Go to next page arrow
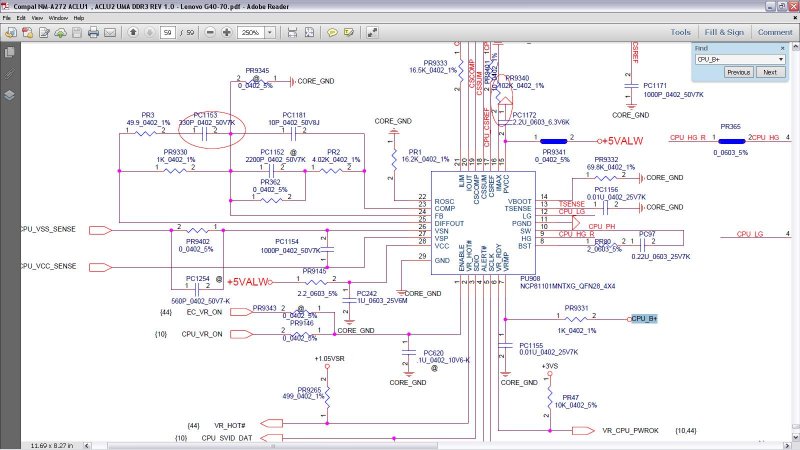Viewport: 800px width, 450px height. pos(149,32)
